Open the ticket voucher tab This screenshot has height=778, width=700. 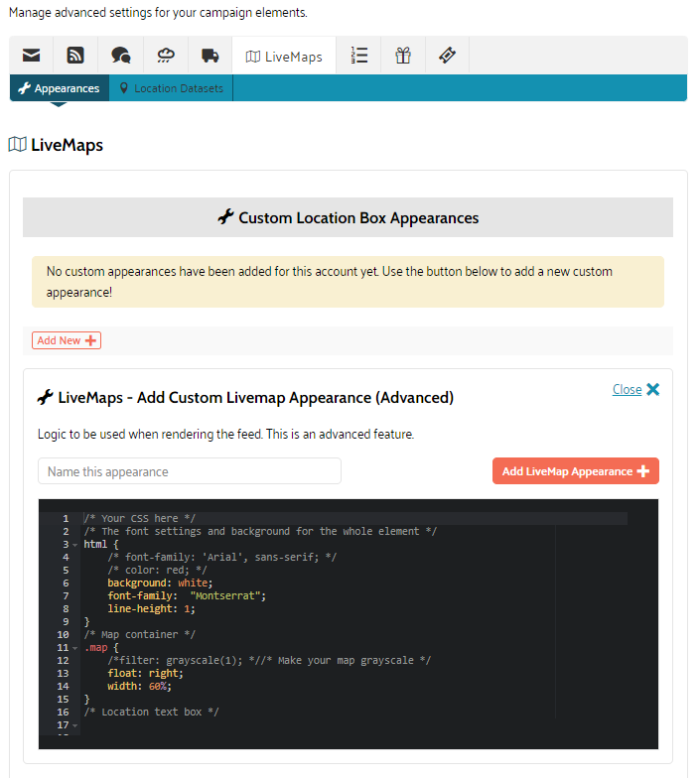point(447,56)
